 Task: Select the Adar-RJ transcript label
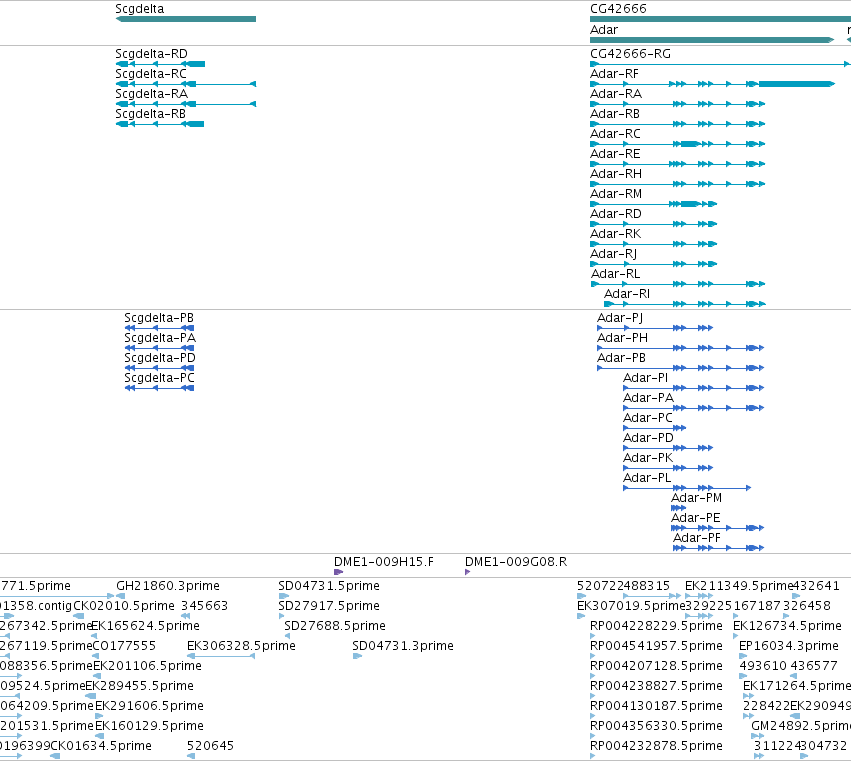click(613, 254)
